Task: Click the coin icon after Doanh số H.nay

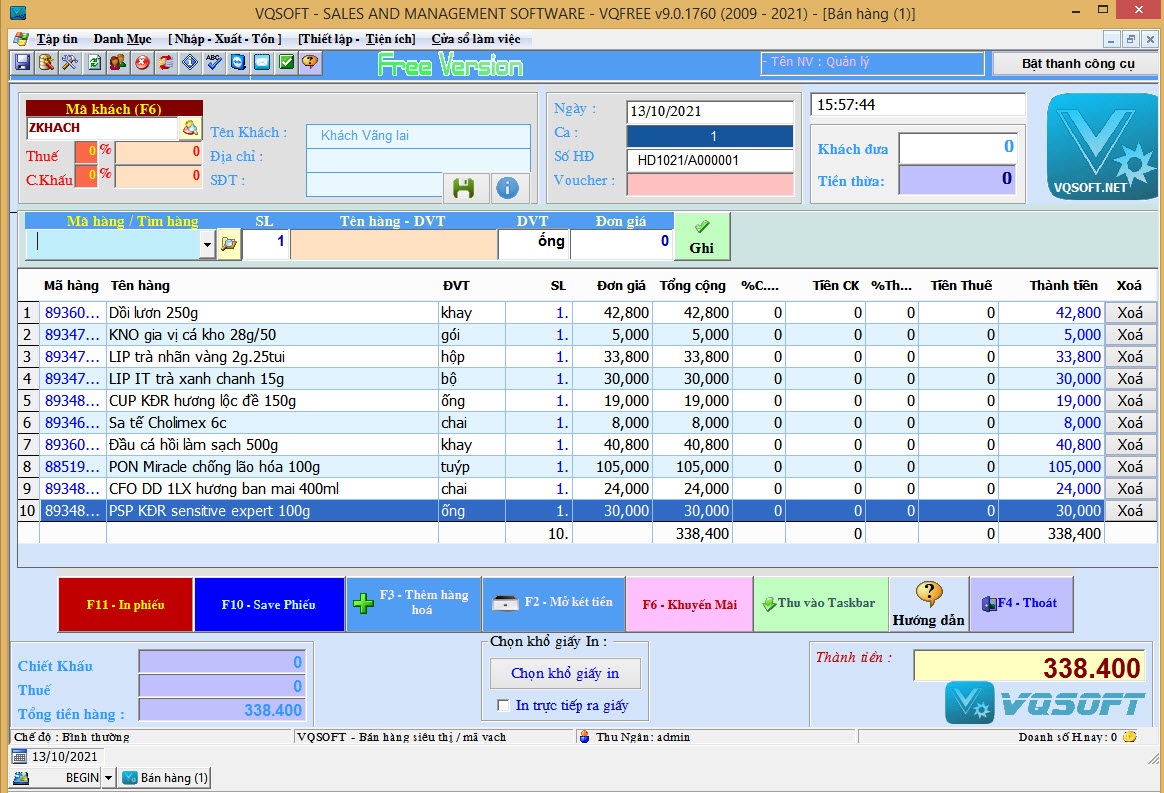Action: (x=1130, y=737)
